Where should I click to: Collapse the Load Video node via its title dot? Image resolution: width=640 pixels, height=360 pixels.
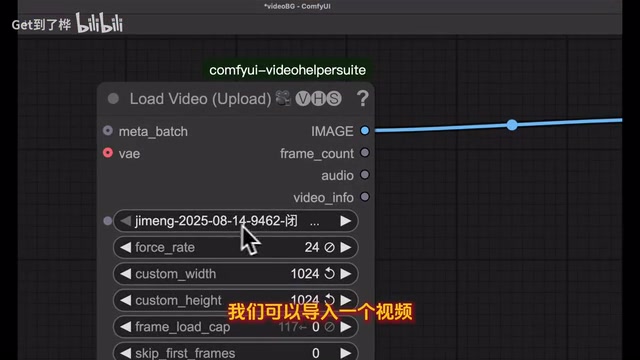click(113, 98)
